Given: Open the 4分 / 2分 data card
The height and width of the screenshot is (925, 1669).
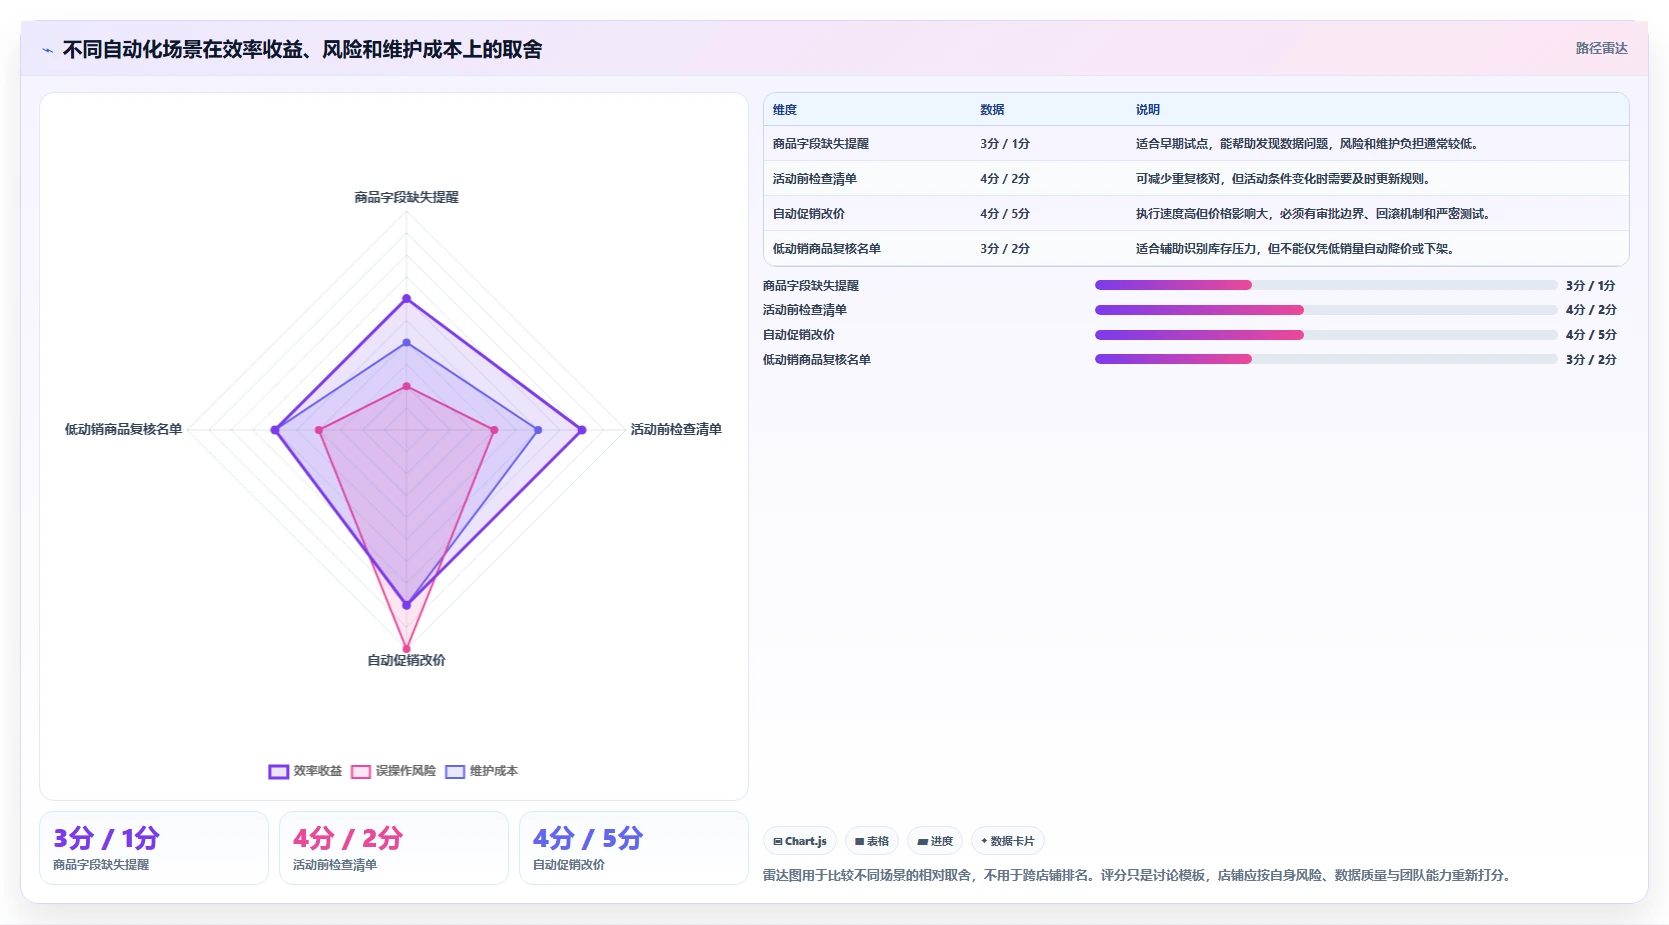Looking at the screenshot, I should click(394, 848).
